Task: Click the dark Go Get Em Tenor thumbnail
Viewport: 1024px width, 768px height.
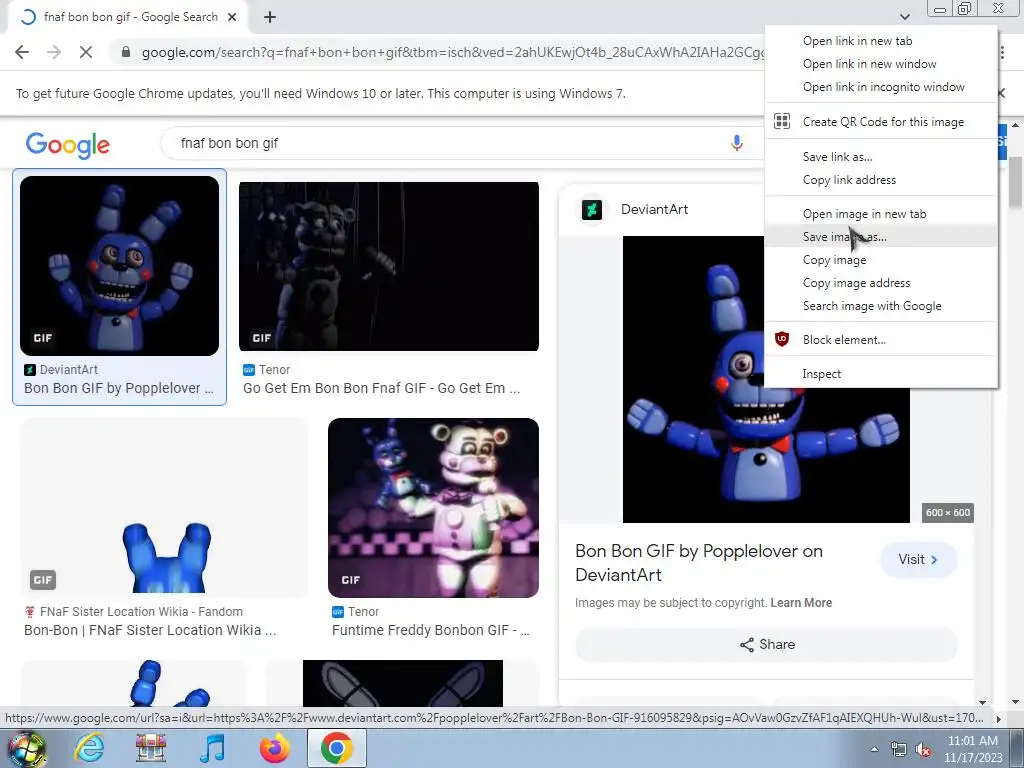Action: click(389, 266)
